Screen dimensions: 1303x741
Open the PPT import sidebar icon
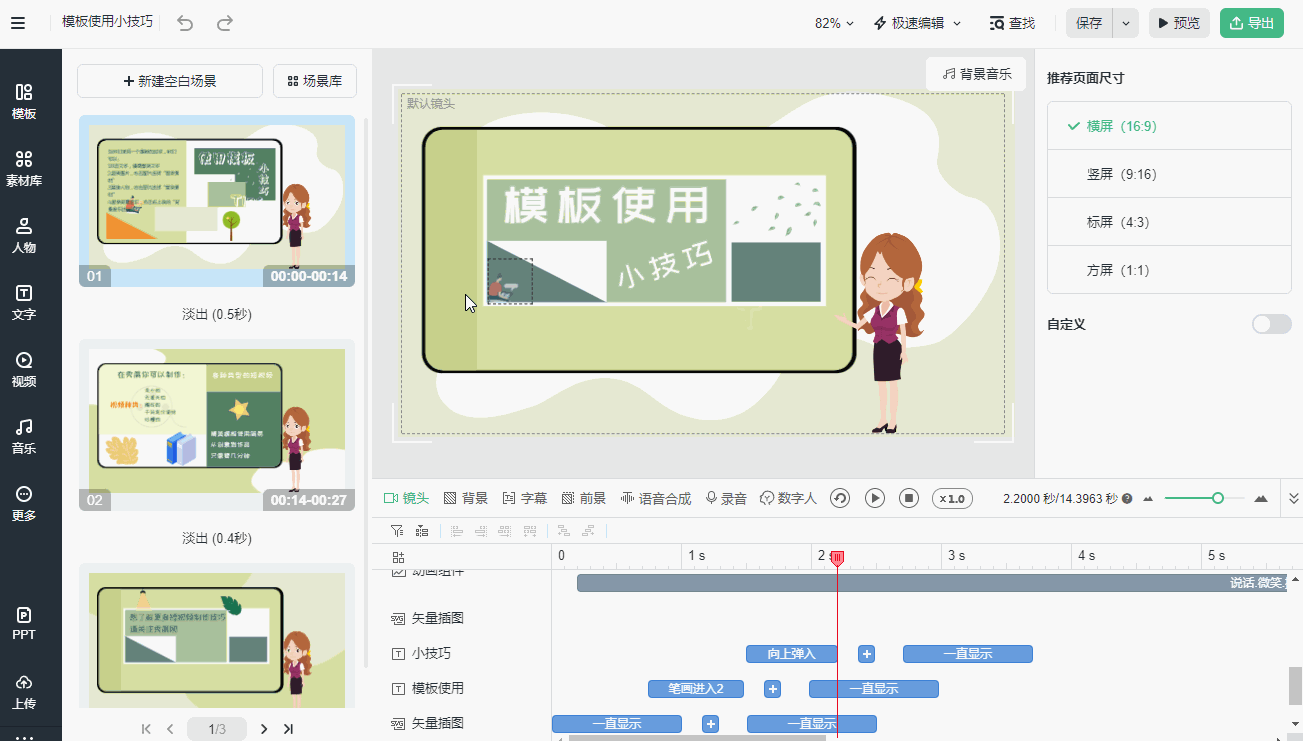24,622
